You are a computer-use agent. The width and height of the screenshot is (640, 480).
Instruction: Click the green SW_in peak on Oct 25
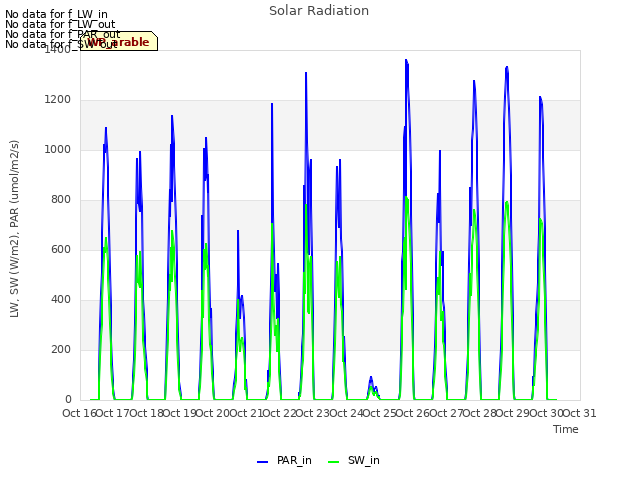tap(407, 197)
